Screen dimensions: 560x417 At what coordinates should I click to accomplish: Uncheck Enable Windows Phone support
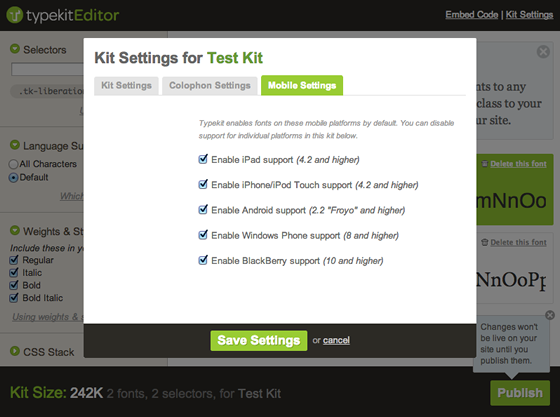tap(203, 235)
